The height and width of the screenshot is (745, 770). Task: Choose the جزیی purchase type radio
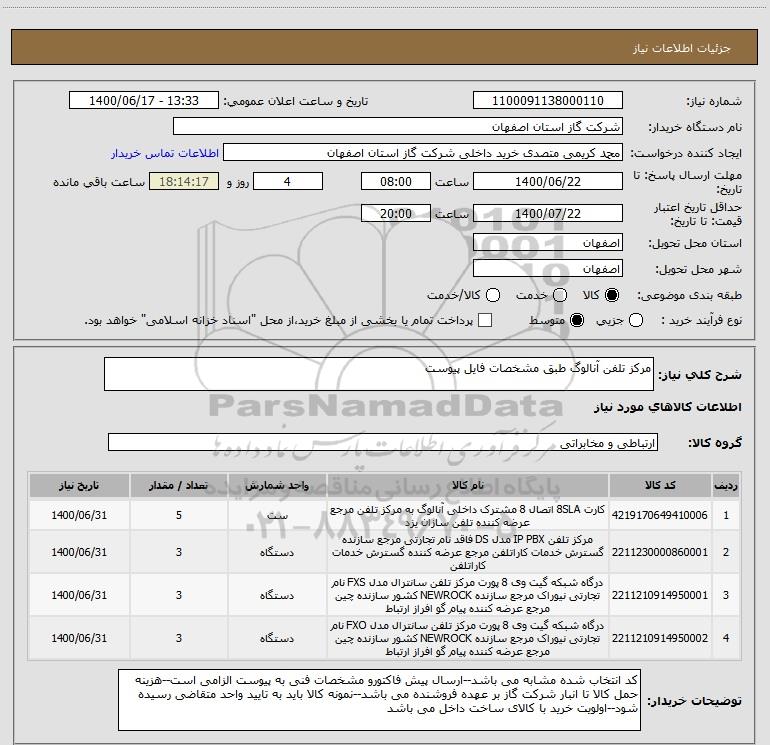[635, 320]
